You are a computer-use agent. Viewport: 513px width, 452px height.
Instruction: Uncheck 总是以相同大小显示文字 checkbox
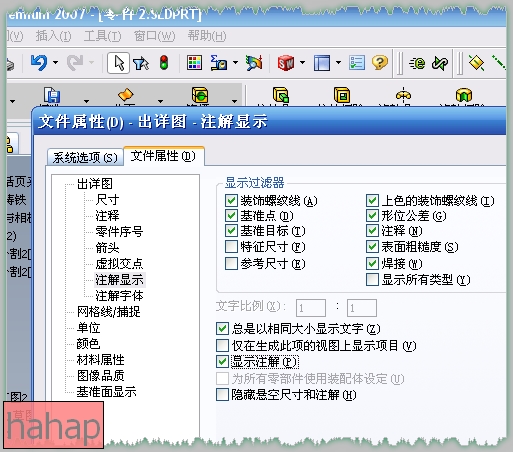pyautogui.click(x=222, y=329)
